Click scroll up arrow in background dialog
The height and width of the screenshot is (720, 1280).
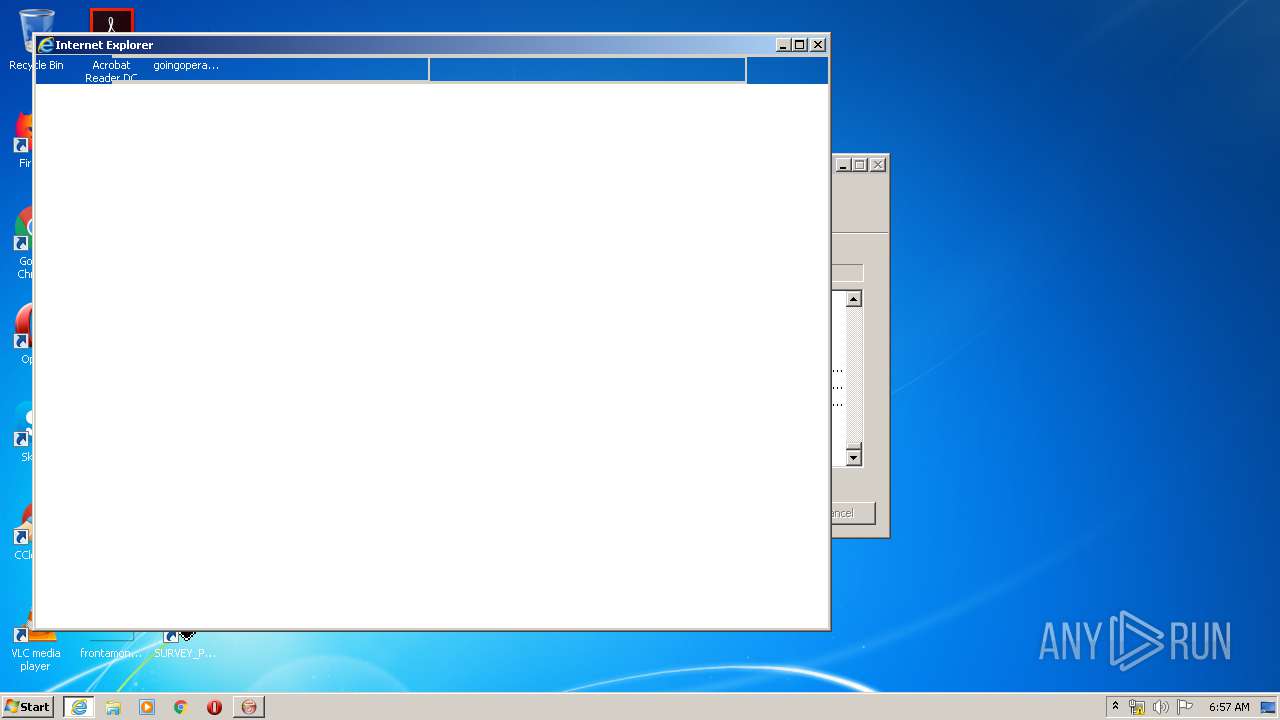(x=853, y=299)
